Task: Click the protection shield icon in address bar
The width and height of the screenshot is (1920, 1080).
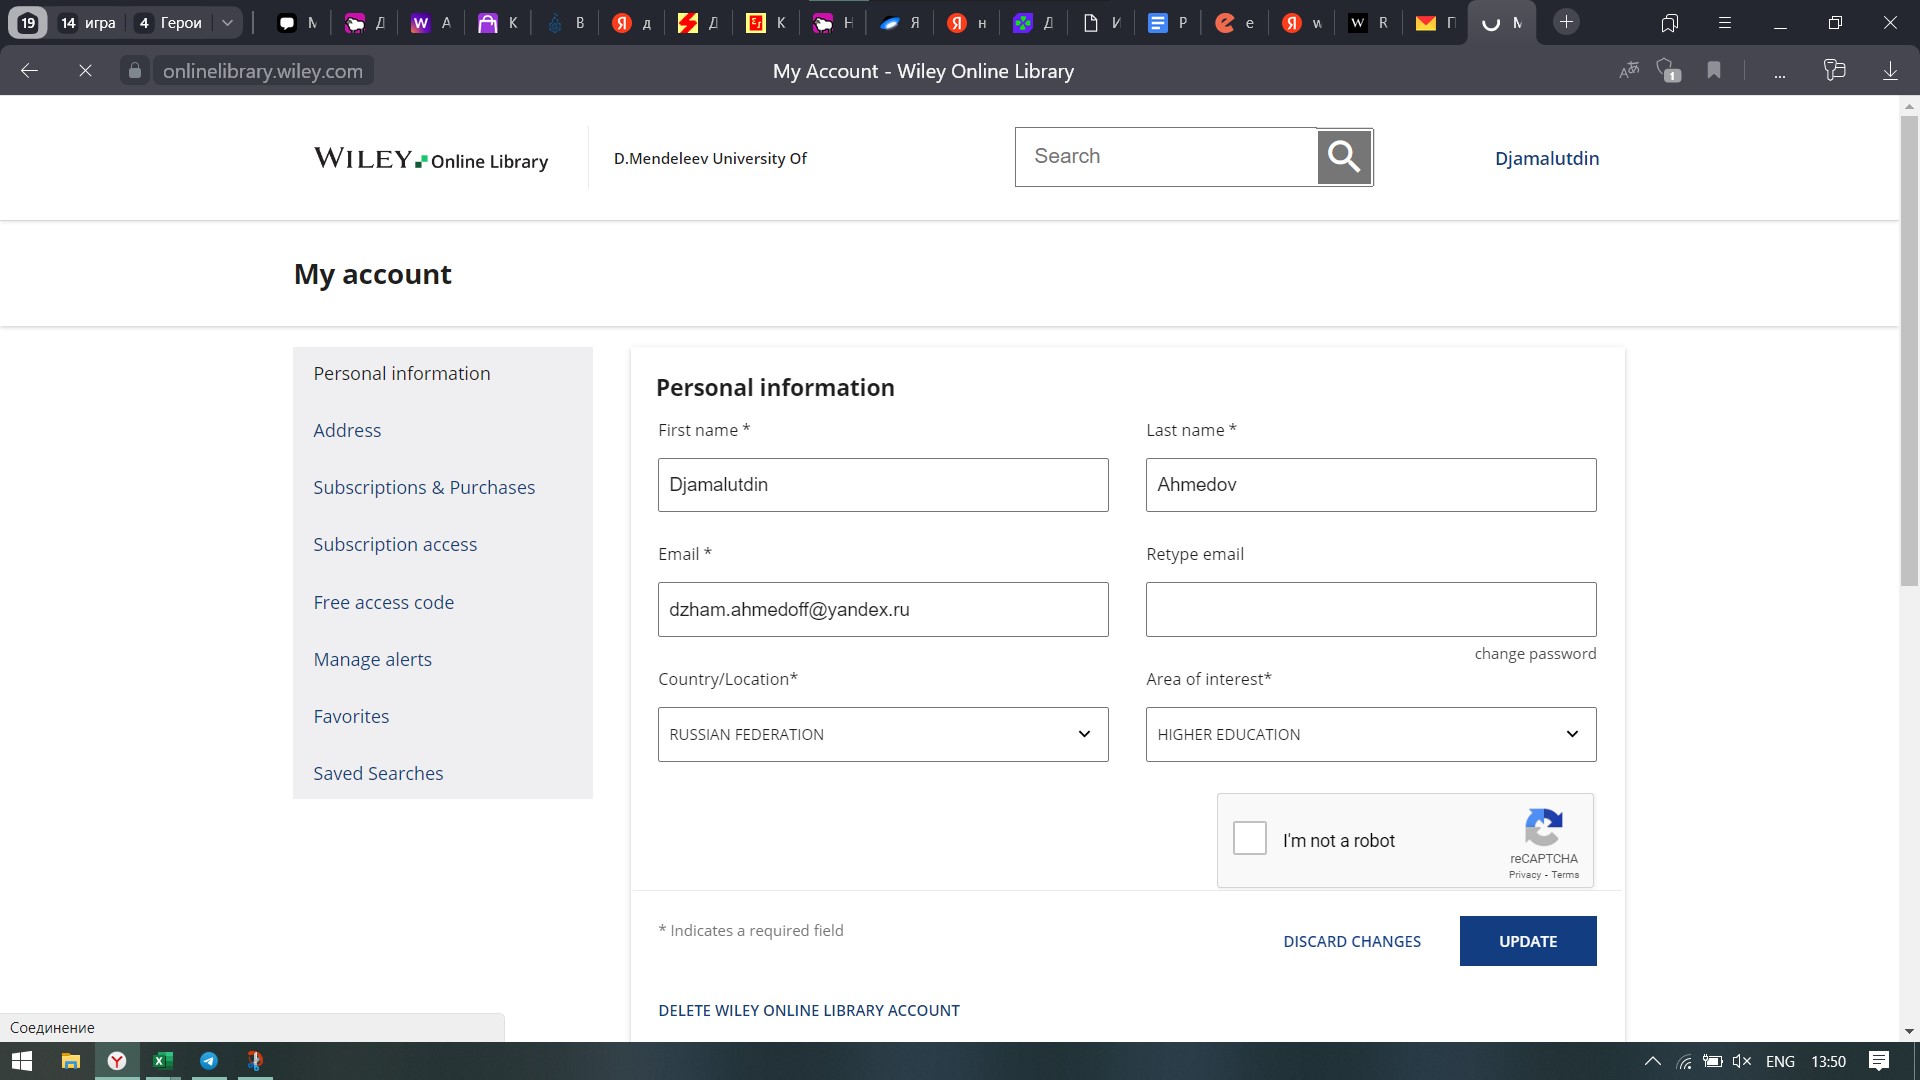Action: point(1669,71)
